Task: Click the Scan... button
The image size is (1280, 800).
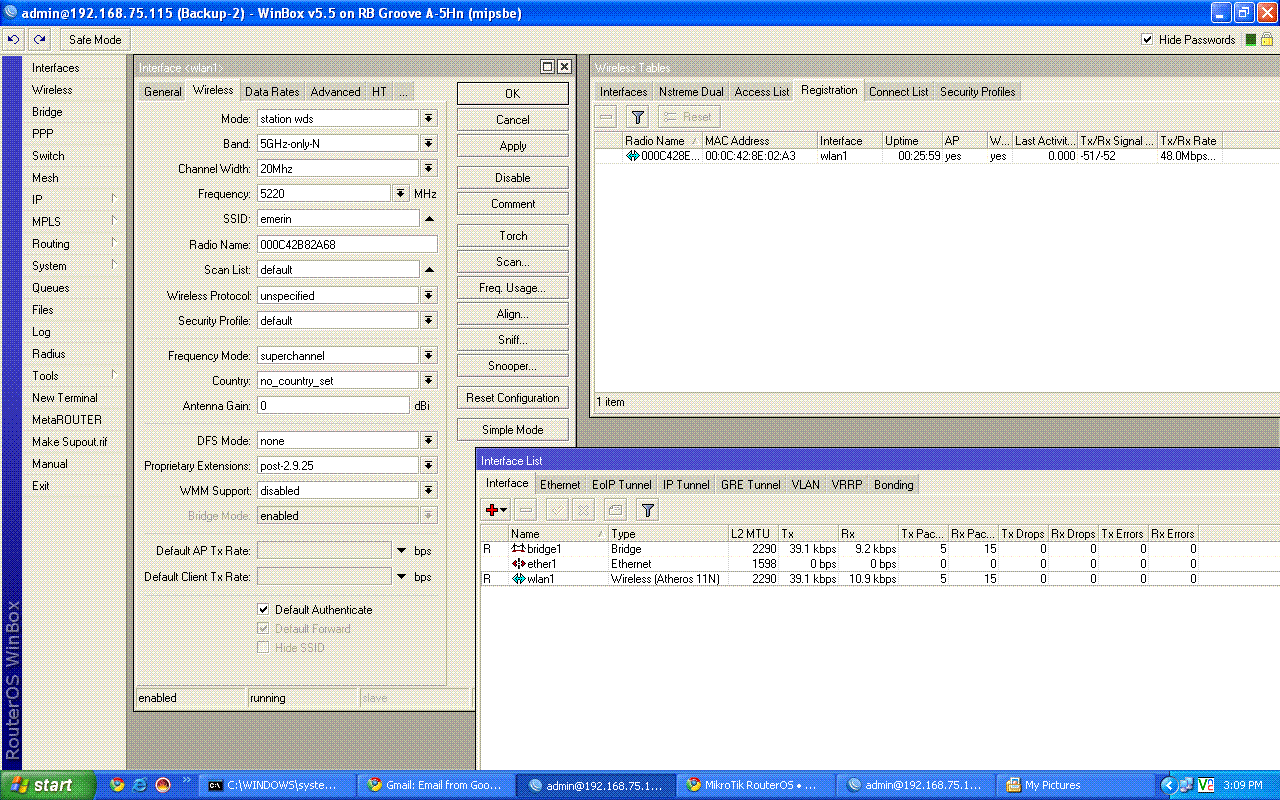Action: tap(513, 261)
